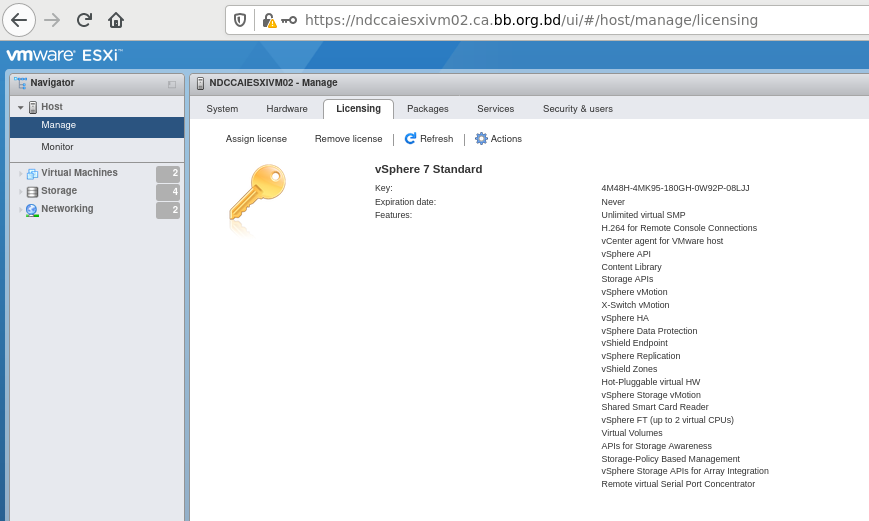Select the Licensing tab
869x521 pixels.
(358, 109)
